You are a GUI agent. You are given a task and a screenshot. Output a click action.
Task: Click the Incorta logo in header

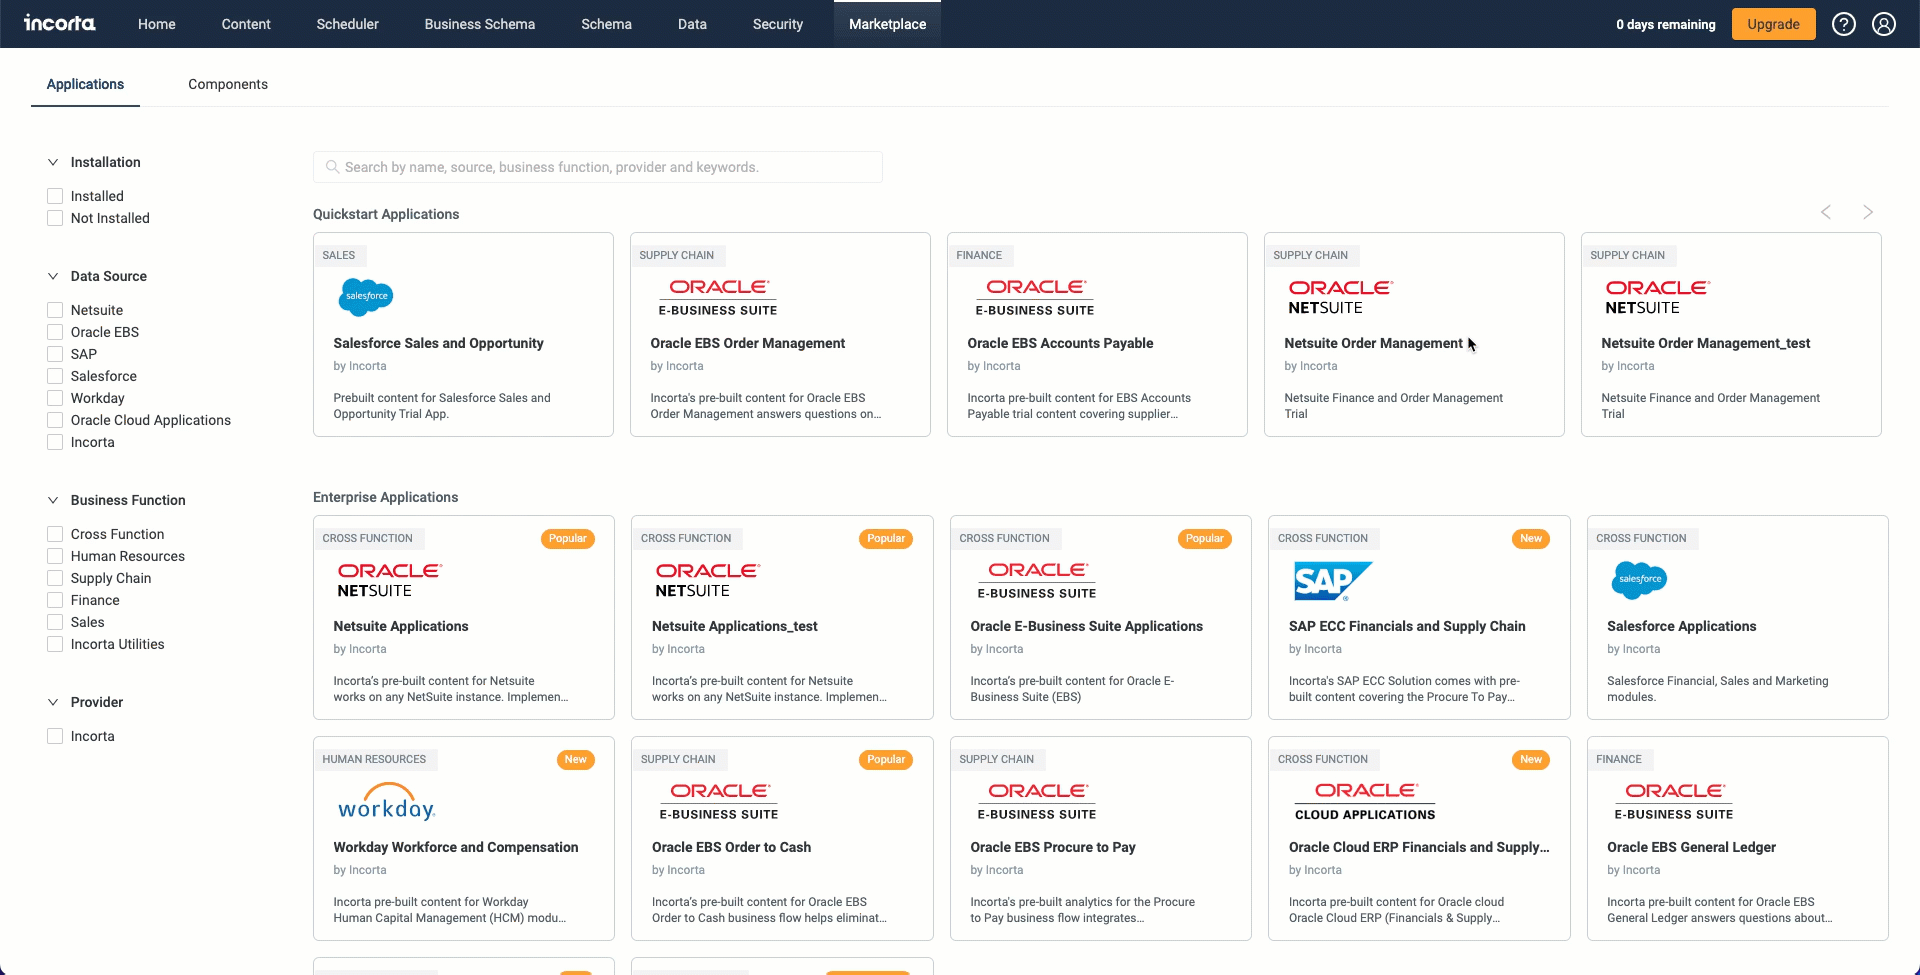click(60, 23)
